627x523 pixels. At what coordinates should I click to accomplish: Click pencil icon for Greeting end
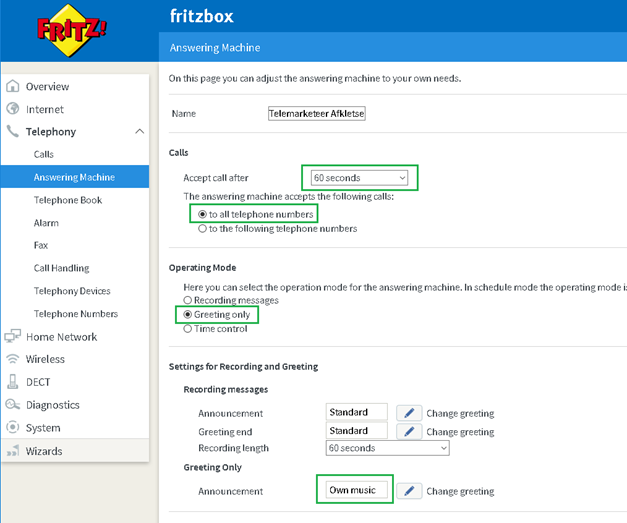[409, 431]
